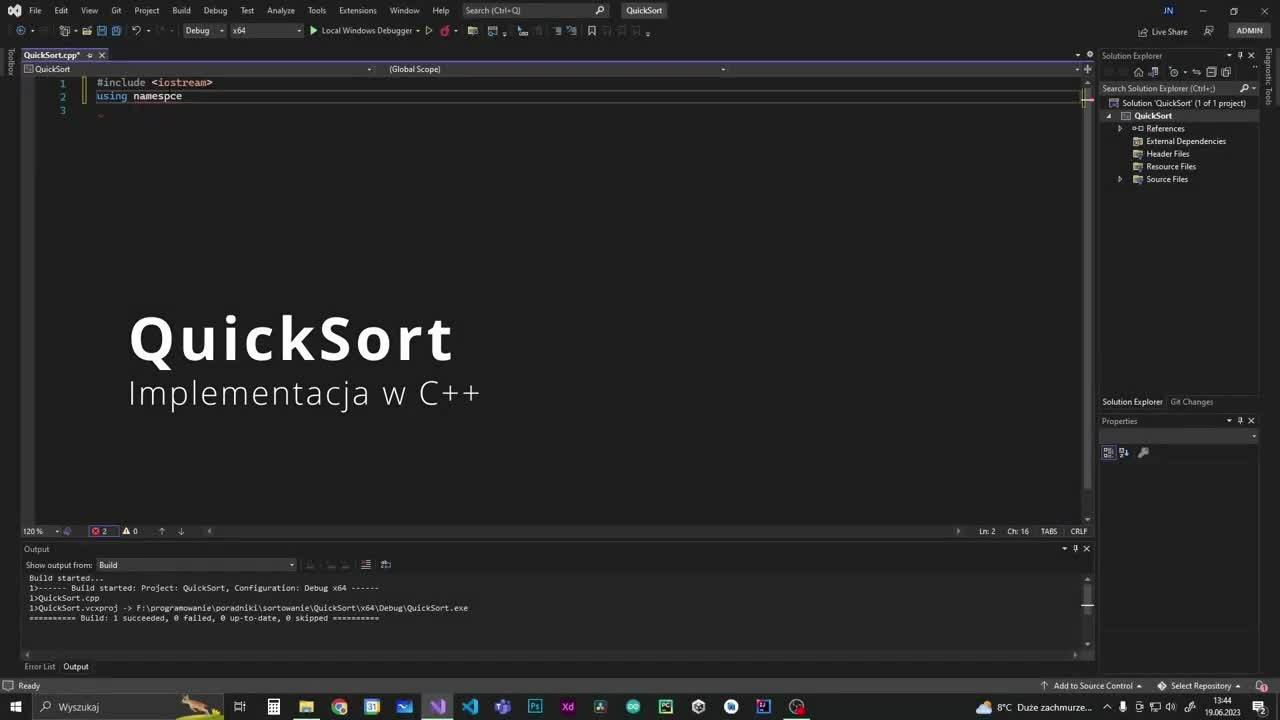1280x720 pixels.
Task: Click the Search Solution Explorer field
Action: pos(1169,88)
